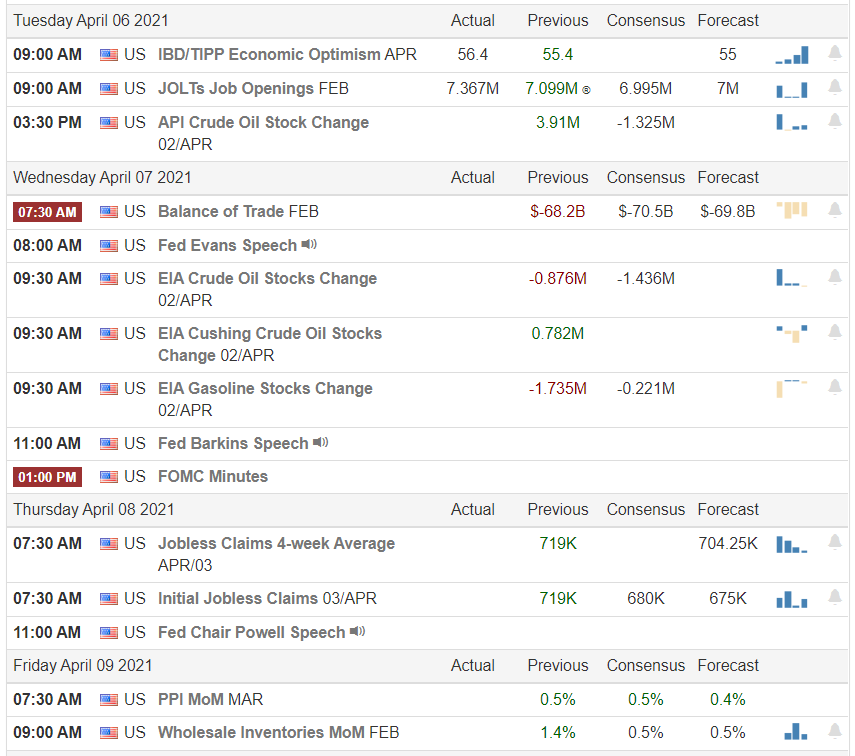Screen dimensions: 855x756
Task: Click bell icon on Initial Jobless Claims row
Action: tap(835, 598)
